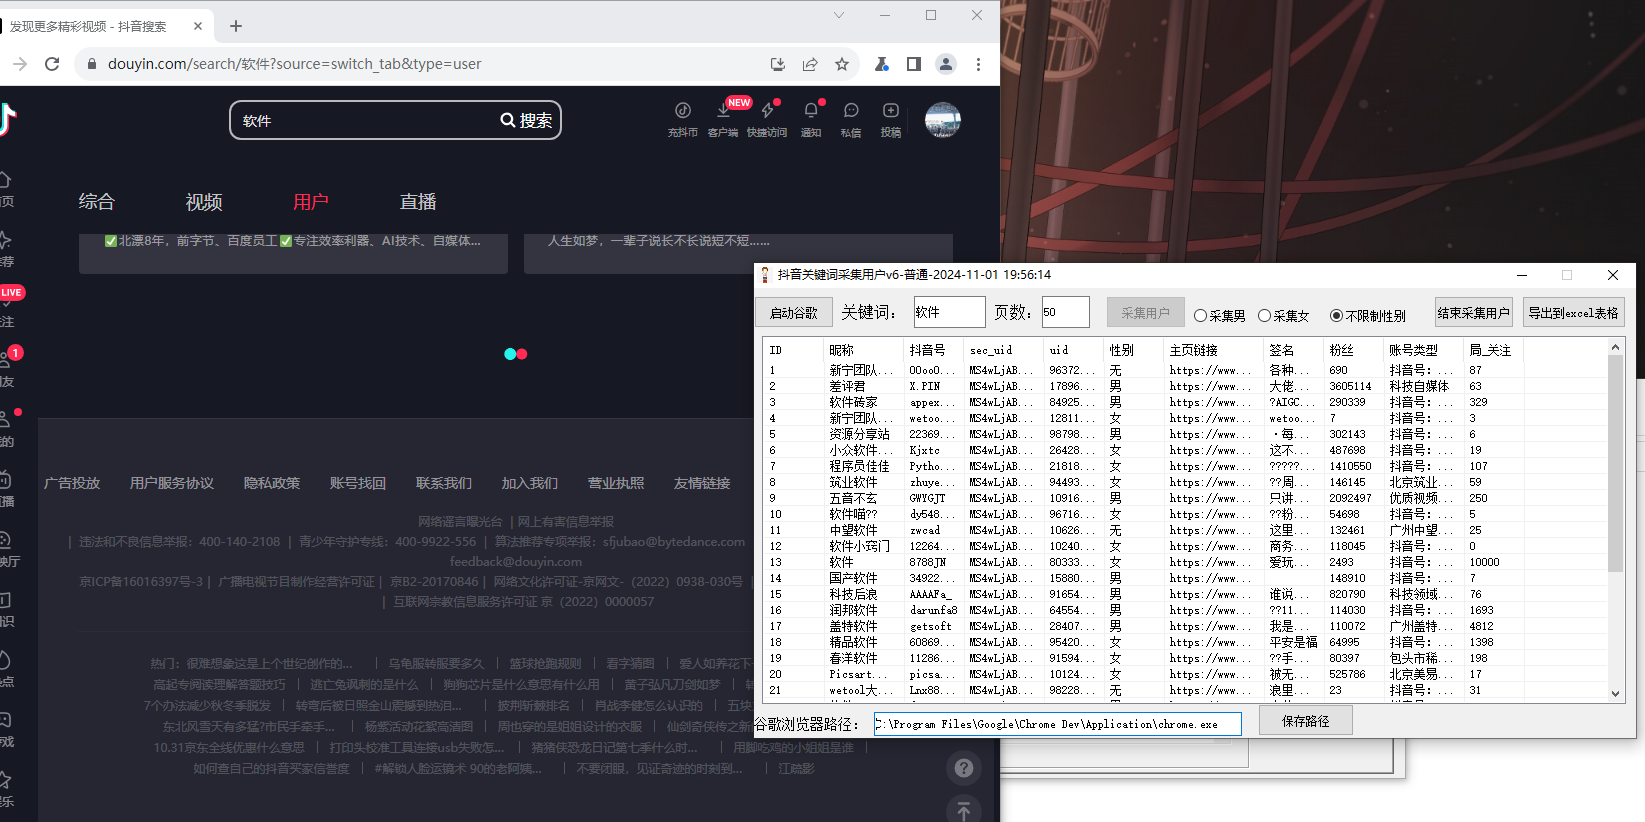1645x822 pixels.
Task: Open the 账号找回 footer link
Action: click(358, 483)
